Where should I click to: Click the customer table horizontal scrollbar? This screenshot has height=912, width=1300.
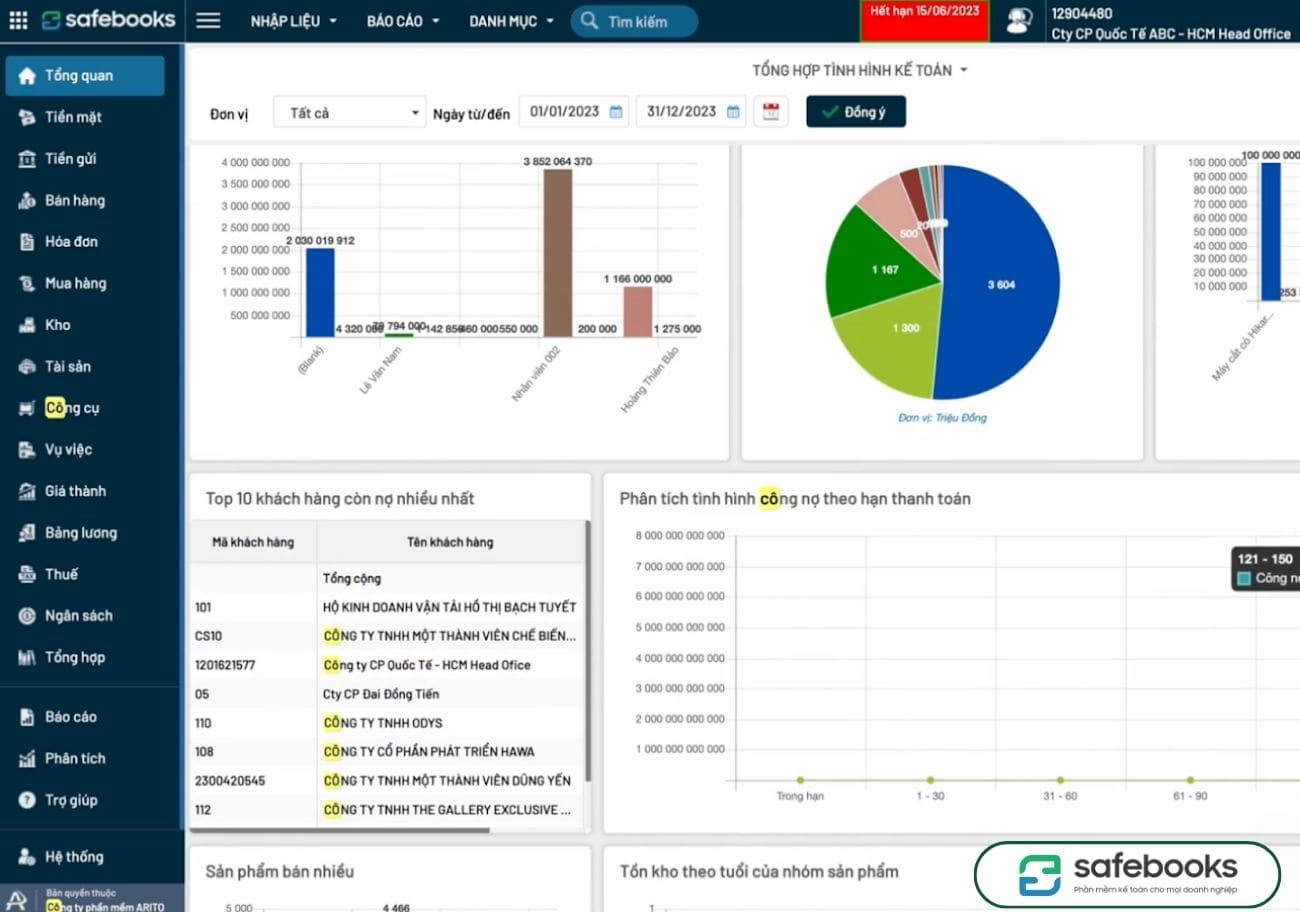pos(340,829)
